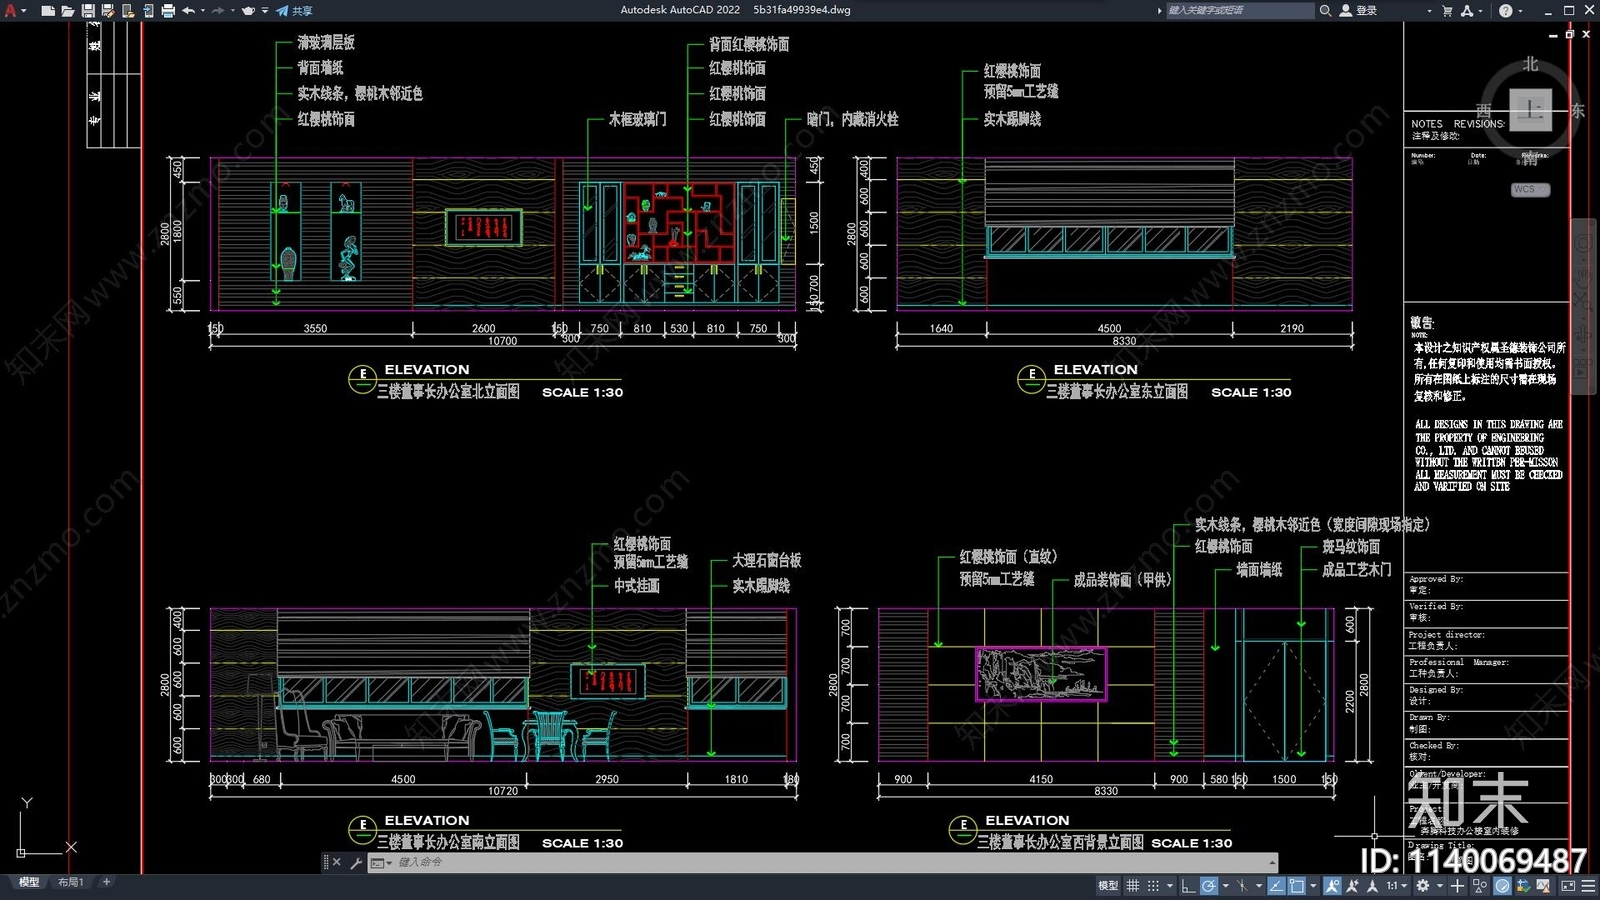This screenshot has height=900, width=1600.
Task: Toggle polar tracking in status bar
Action: click(x=1209, y=885)
